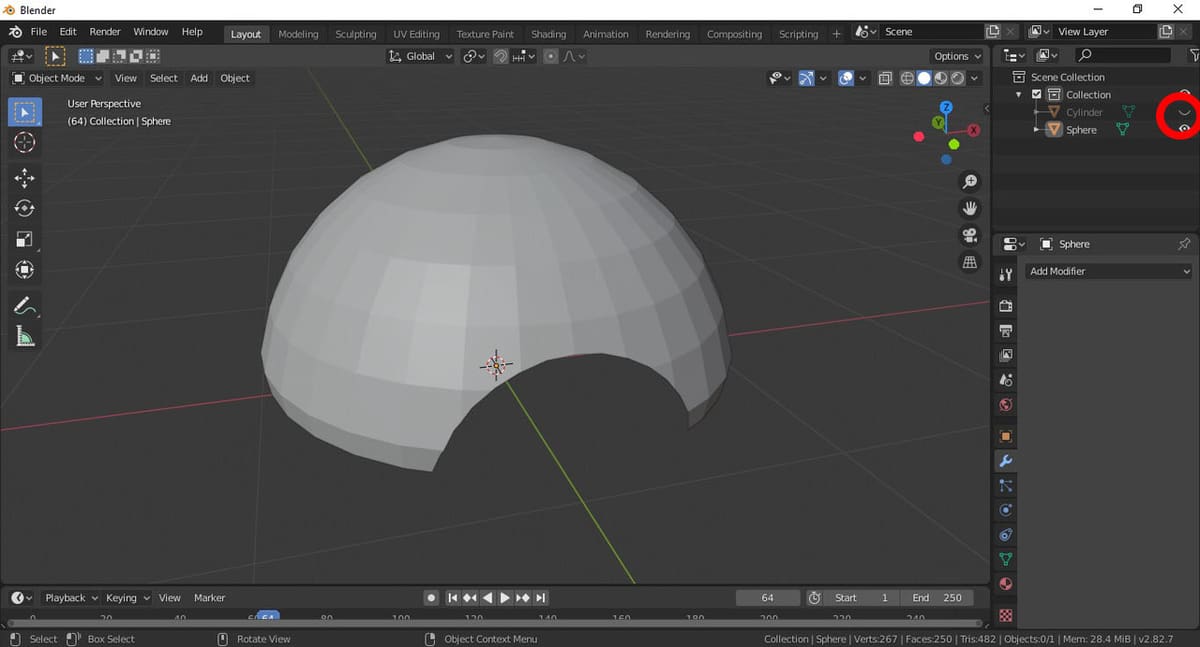Toggle proportional editing in header

(x=551, y=57)
